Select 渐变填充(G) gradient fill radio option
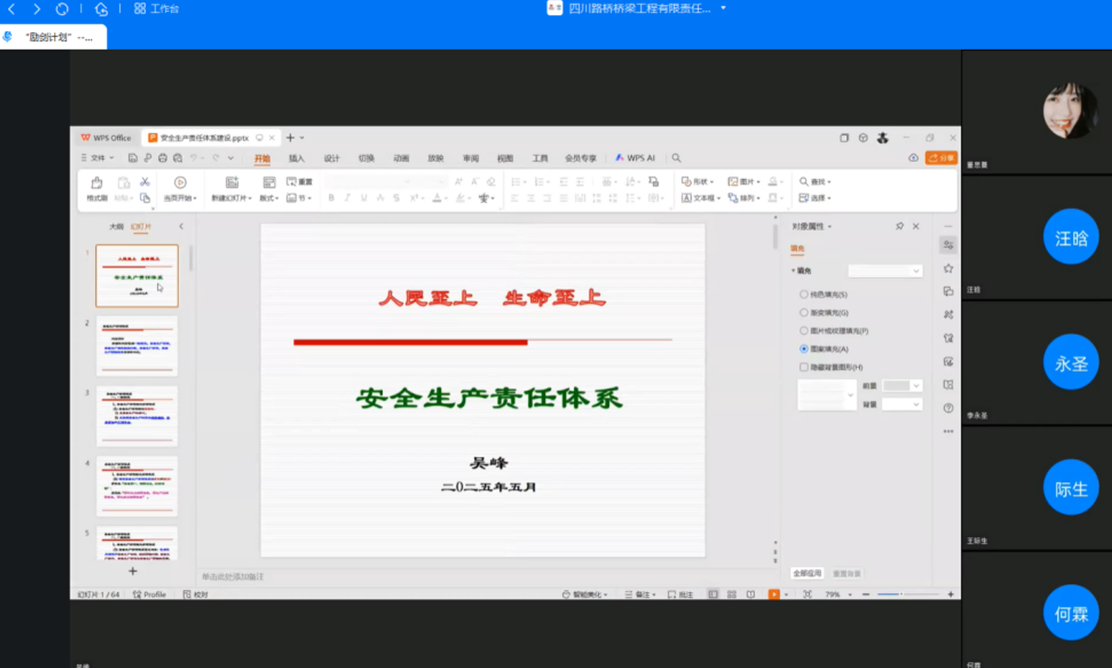This screenshot has height=668, width=1112. point(804,313)
